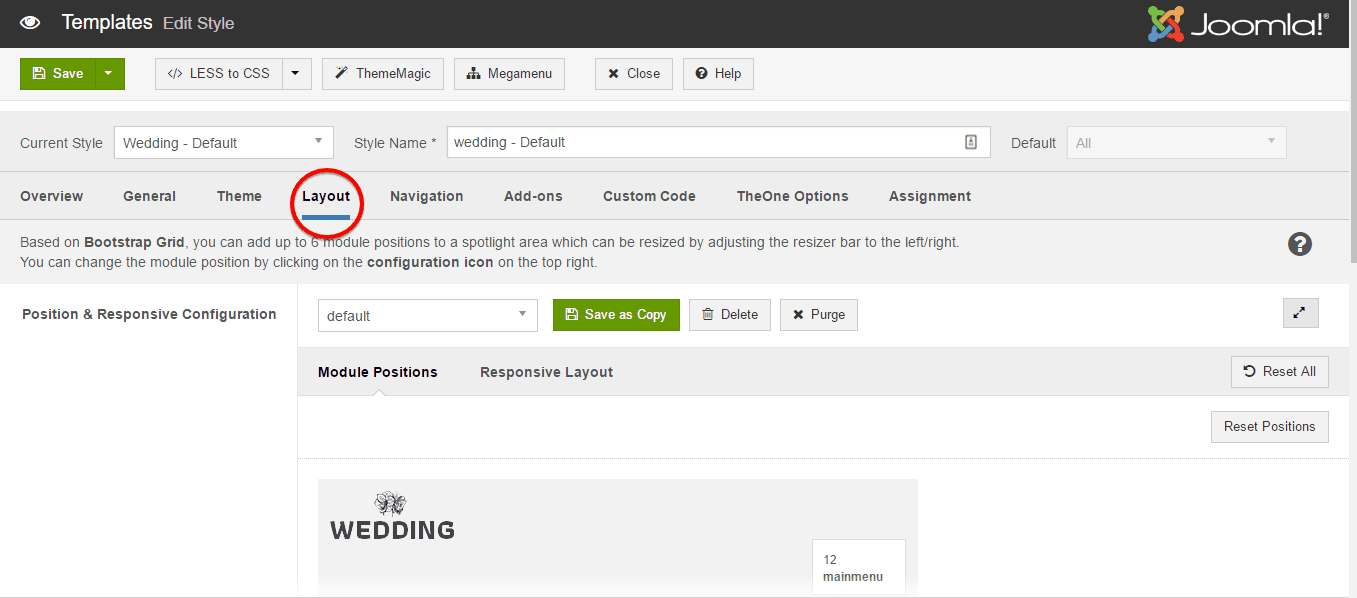The height and width of the screenshot is (598, 1357).
Task: Click the Reset Positions button
Action: click(1269, 426)
